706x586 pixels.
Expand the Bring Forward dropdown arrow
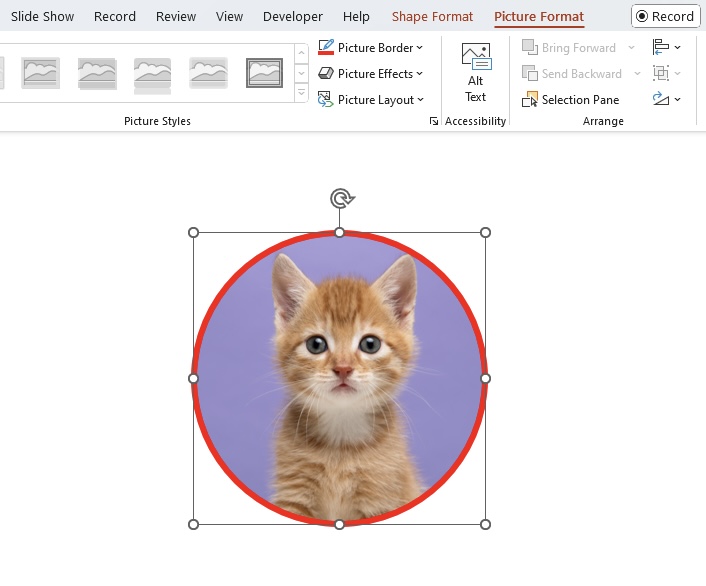pos(631,48)
